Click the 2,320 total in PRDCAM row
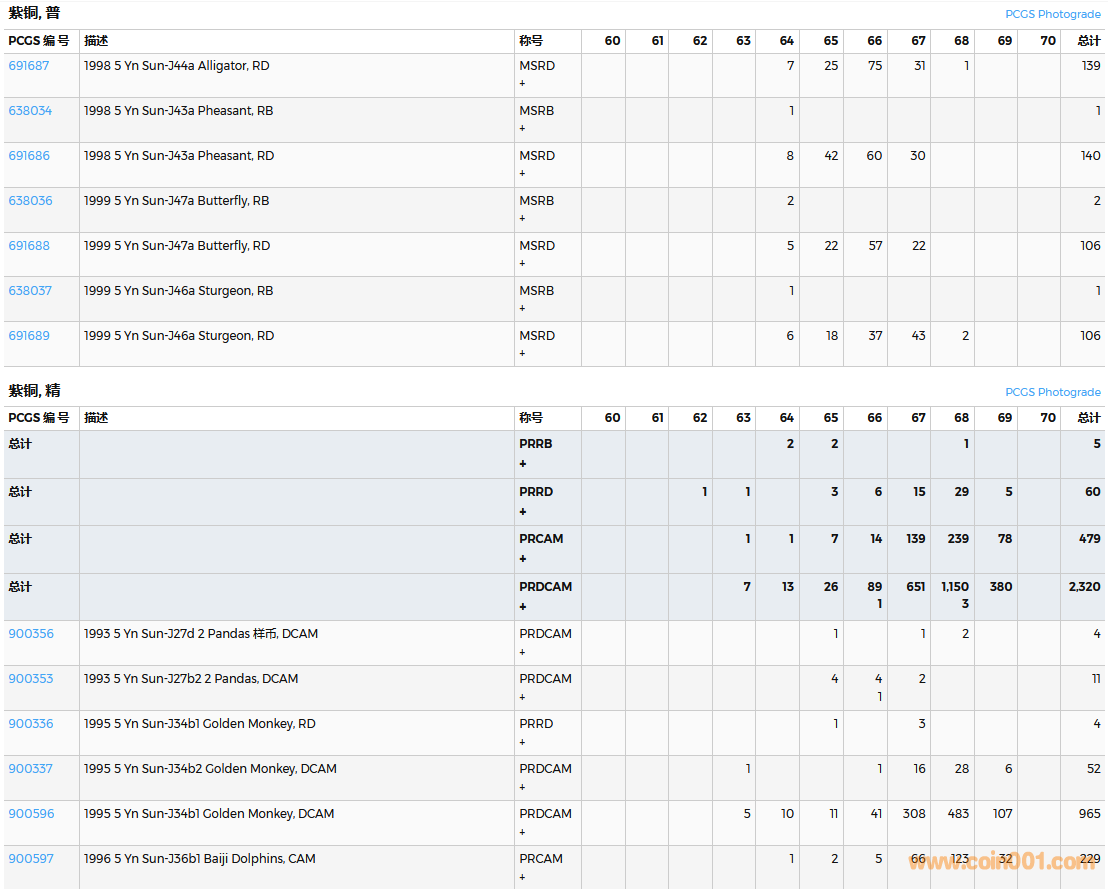Viewport: 1108px width, 889px height. [x=1084, y=587]
